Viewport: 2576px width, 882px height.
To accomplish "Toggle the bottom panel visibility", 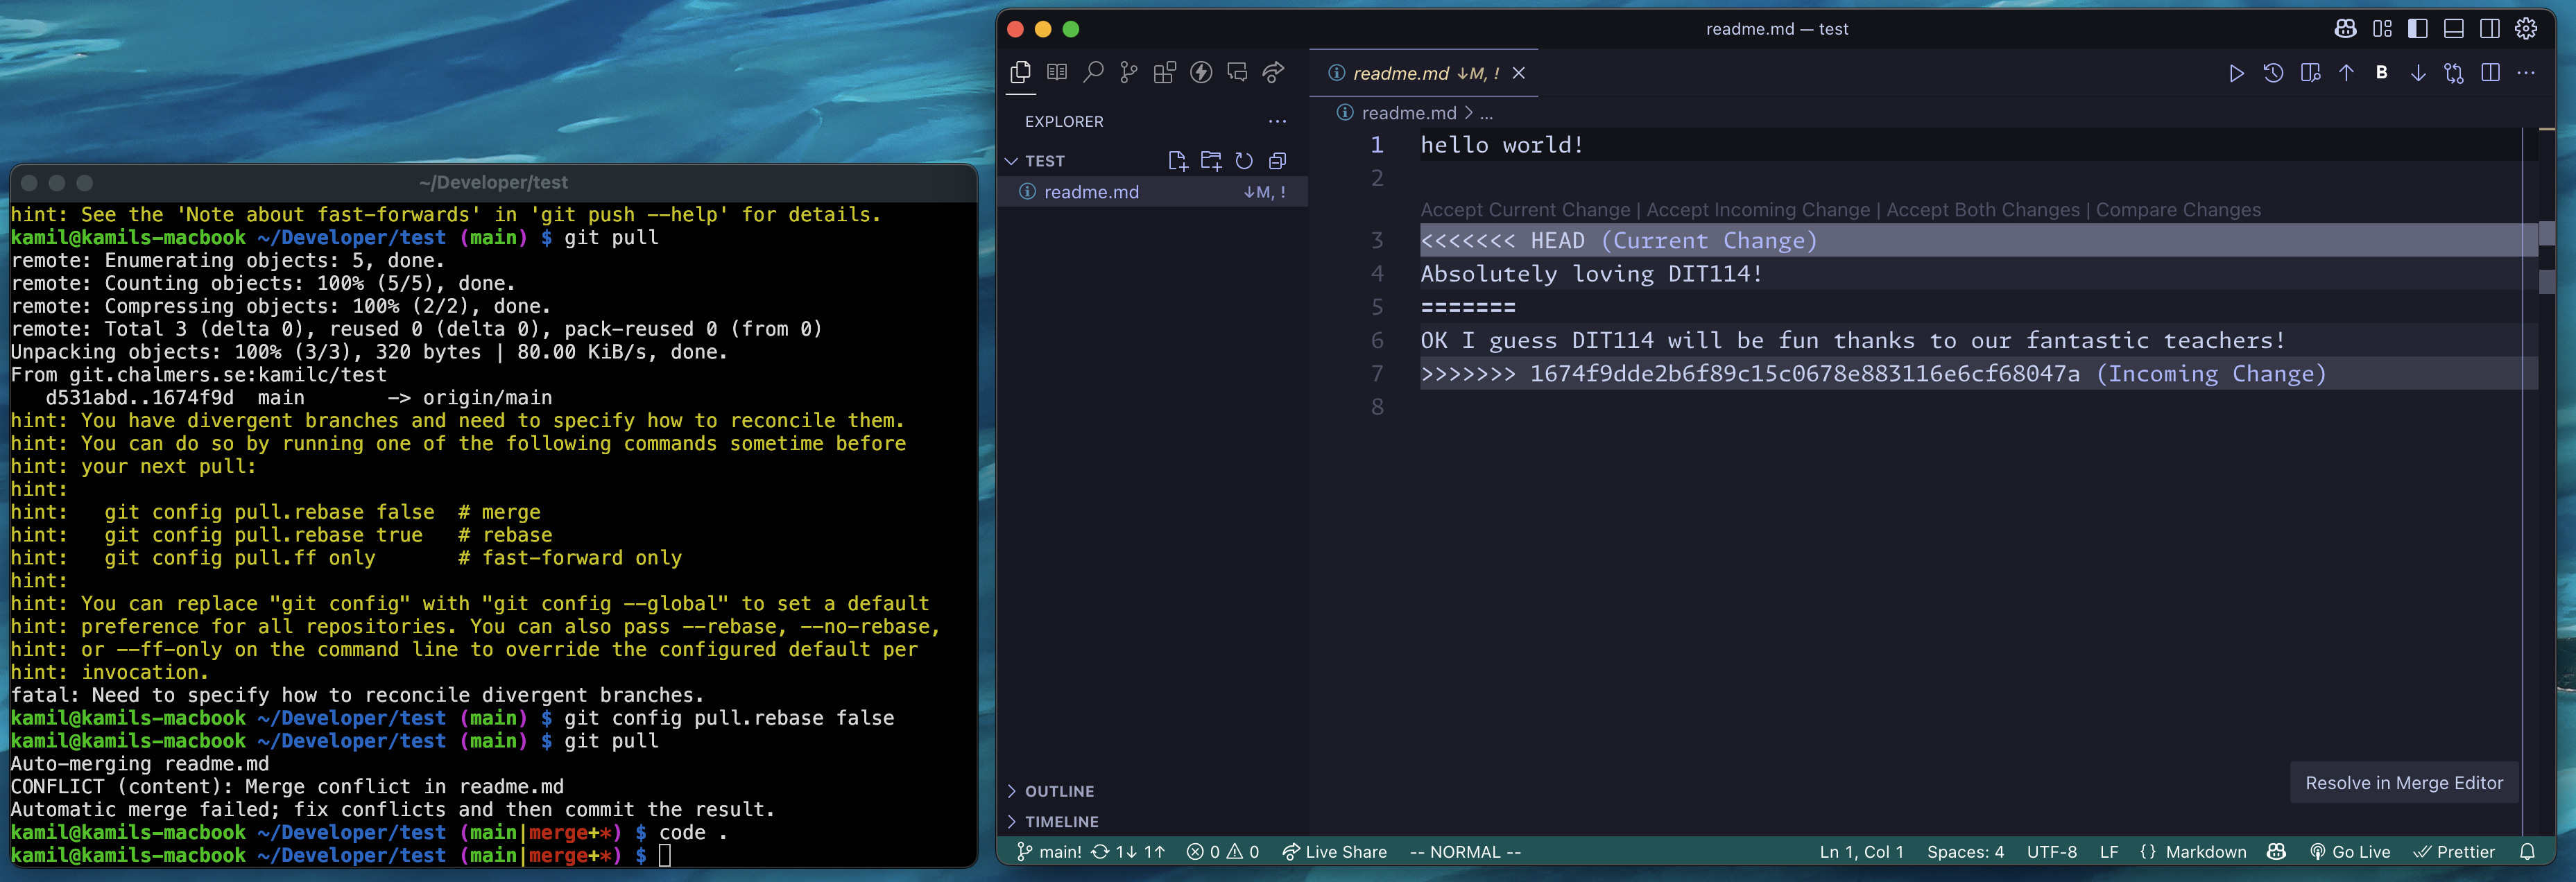I will [2453, 29].
